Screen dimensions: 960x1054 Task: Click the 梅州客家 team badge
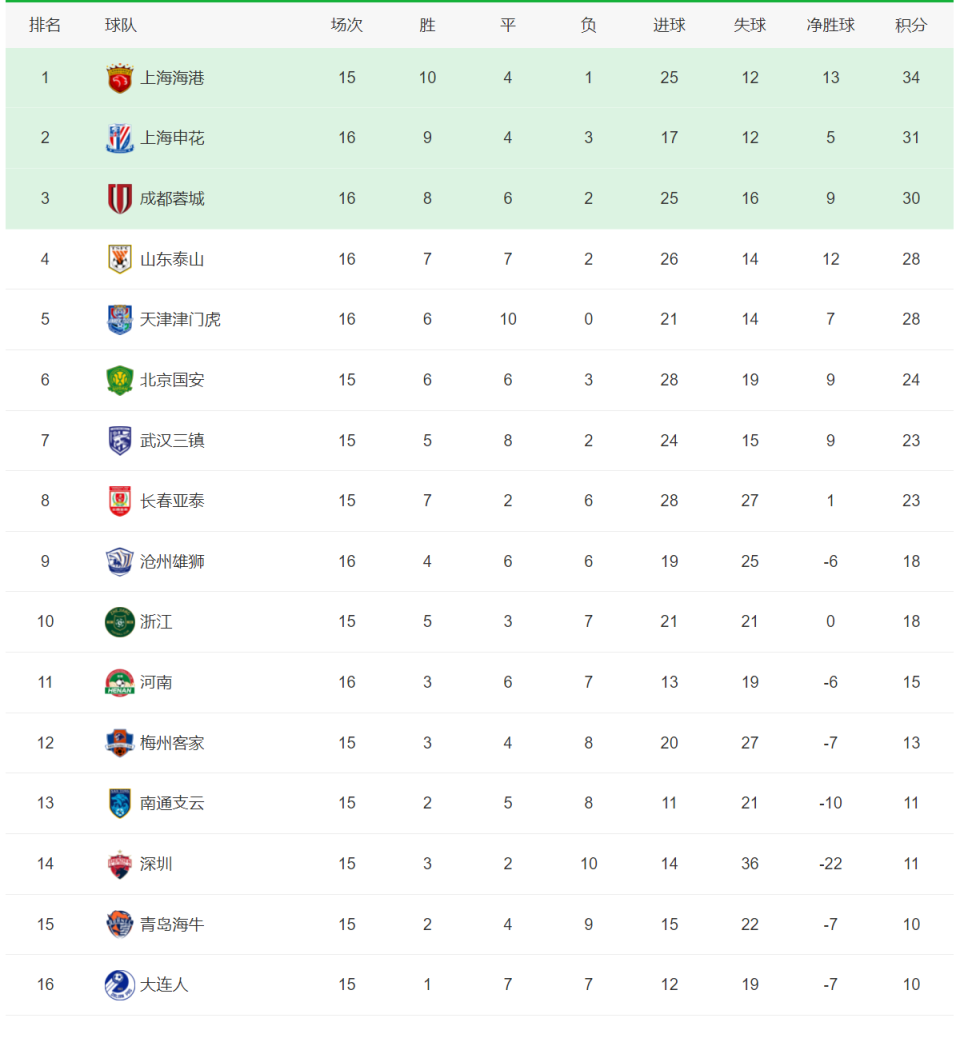pyautogui.click(x=120, y=743)
